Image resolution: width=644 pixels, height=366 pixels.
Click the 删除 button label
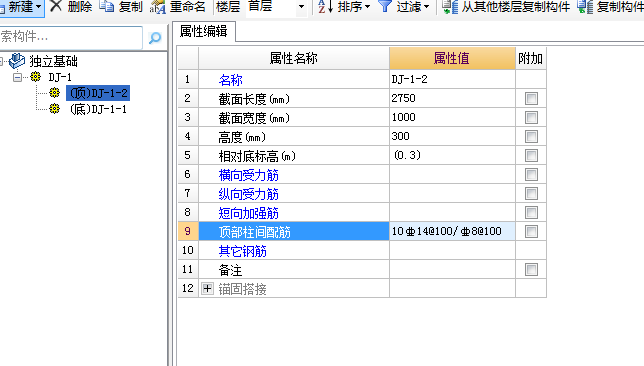tap(80, 7)
